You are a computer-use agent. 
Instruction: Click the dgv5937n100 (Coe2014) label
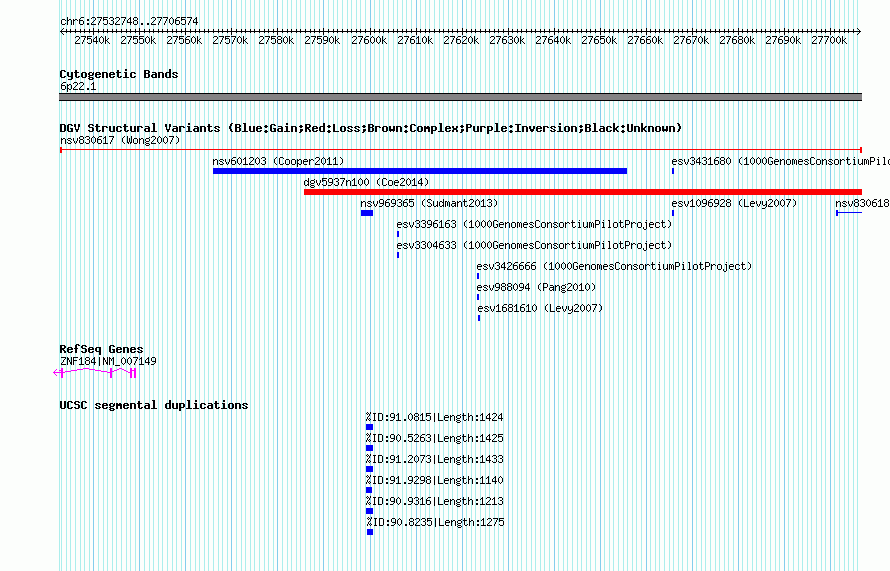point(366,182)
